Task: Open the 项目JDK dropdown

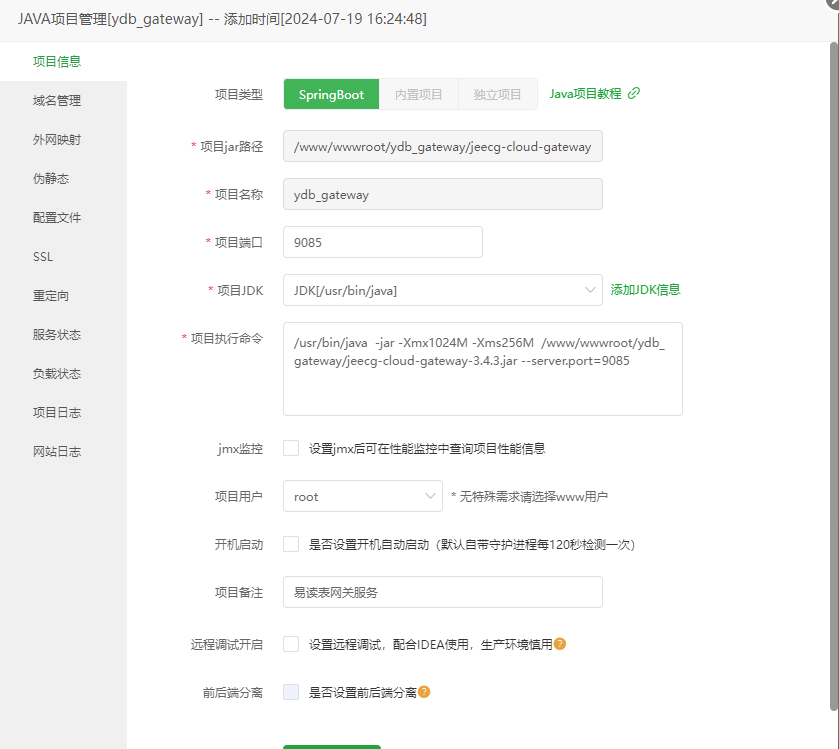Action: click(x=443, y=290)
